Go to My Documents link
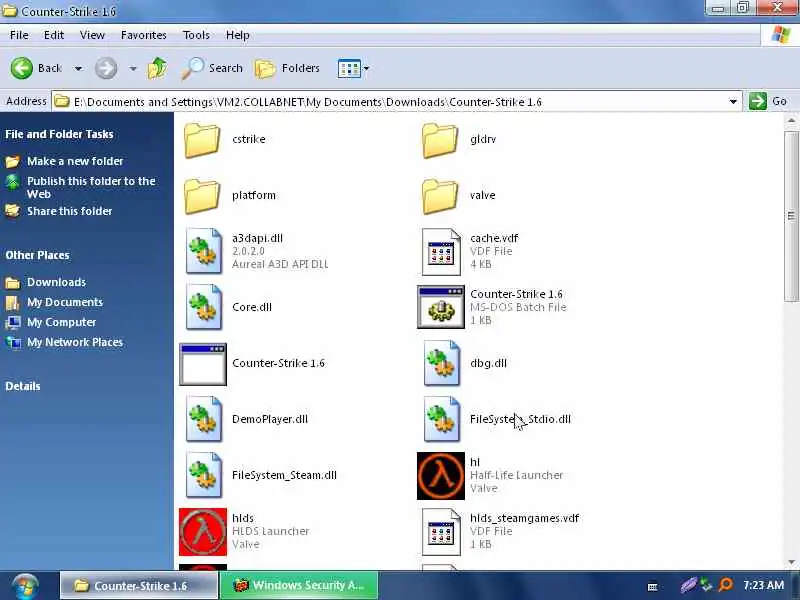 click(x=65, y=302)
